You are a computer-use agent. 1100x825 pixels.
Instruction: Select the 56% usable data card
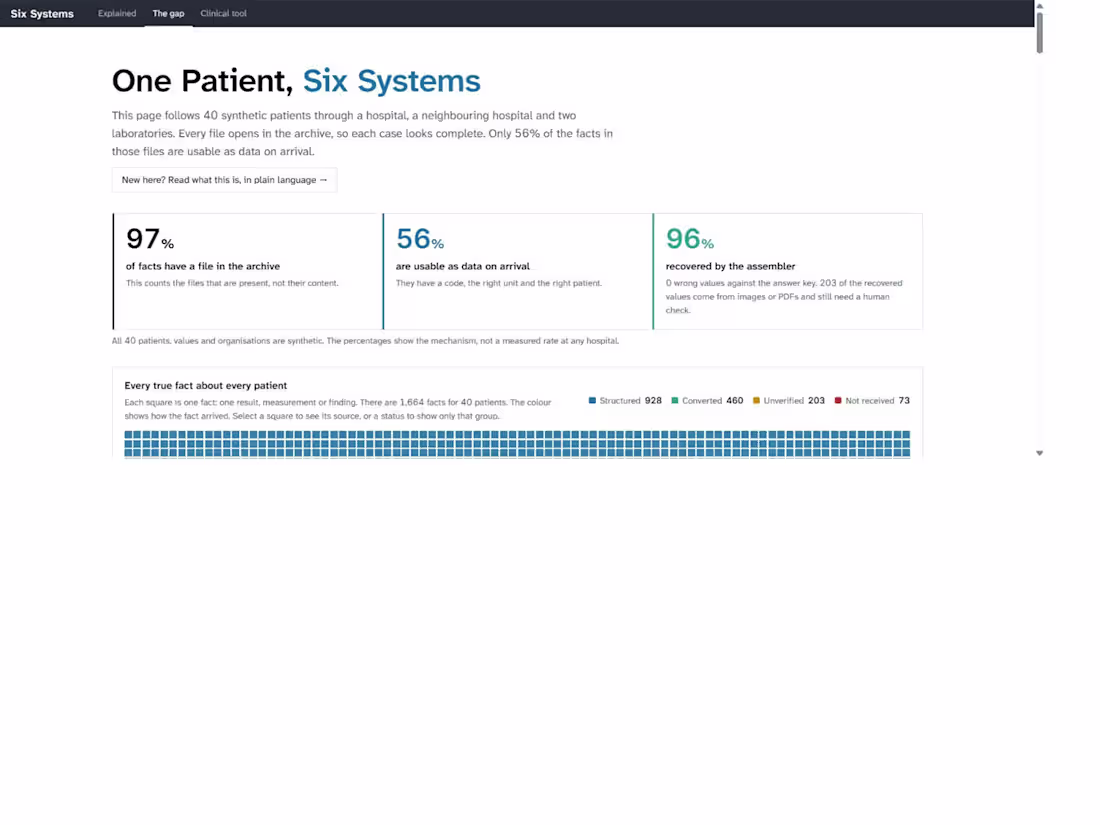click(x=518, y=271)
